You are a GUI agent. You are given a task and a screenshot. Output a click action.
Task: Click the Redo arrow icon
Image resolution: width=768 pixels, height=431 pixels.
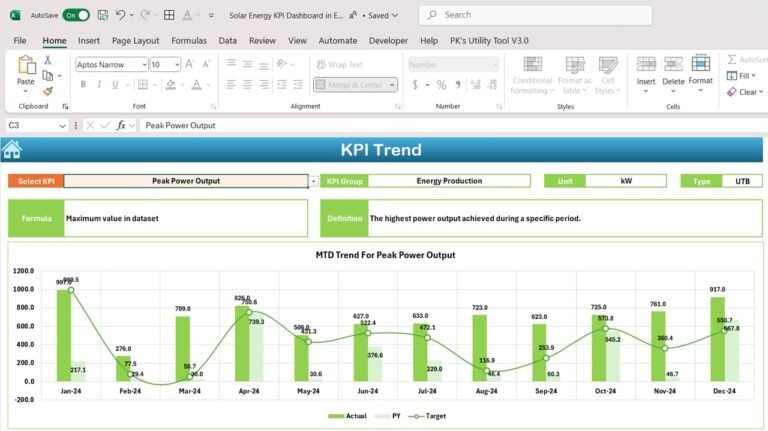click(145, 15)
